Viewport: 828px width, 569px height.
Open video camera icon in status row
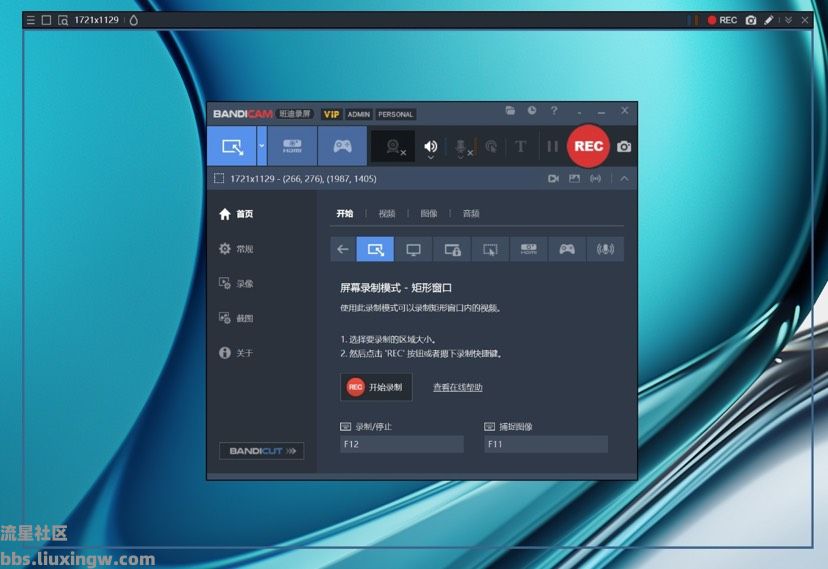click(553, 178)
